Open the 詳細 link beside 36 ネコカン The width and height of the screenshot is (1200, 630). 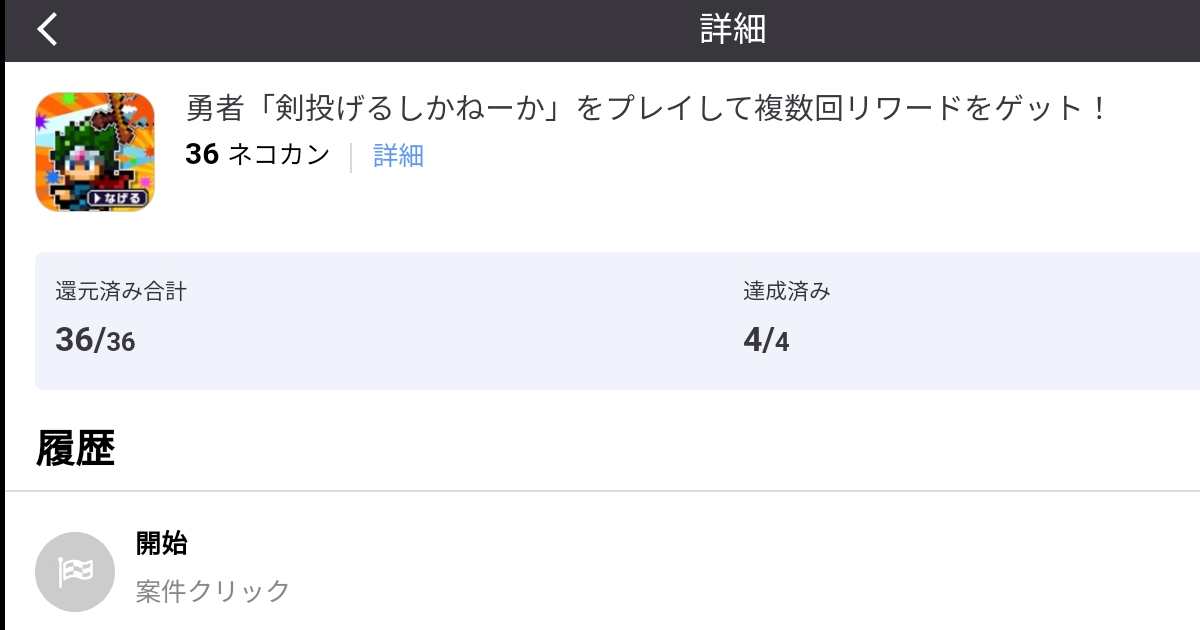tap(397, 156)
